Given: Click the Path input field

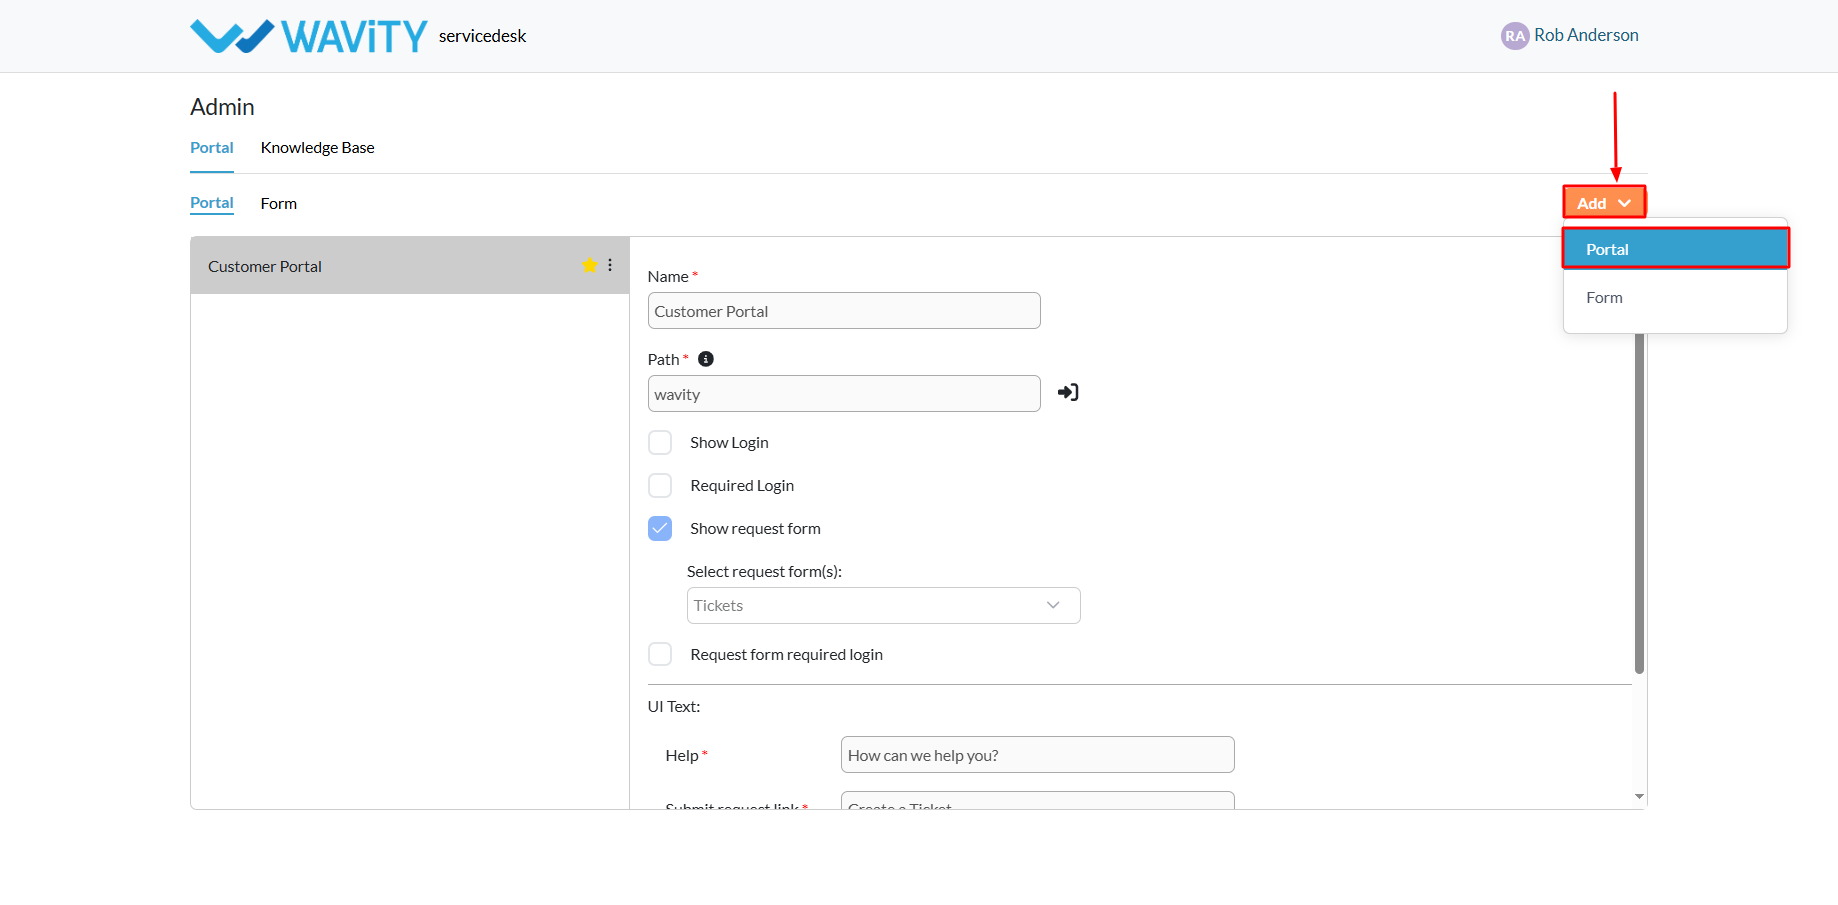Looking at the screenshot, I should (844, 394).
